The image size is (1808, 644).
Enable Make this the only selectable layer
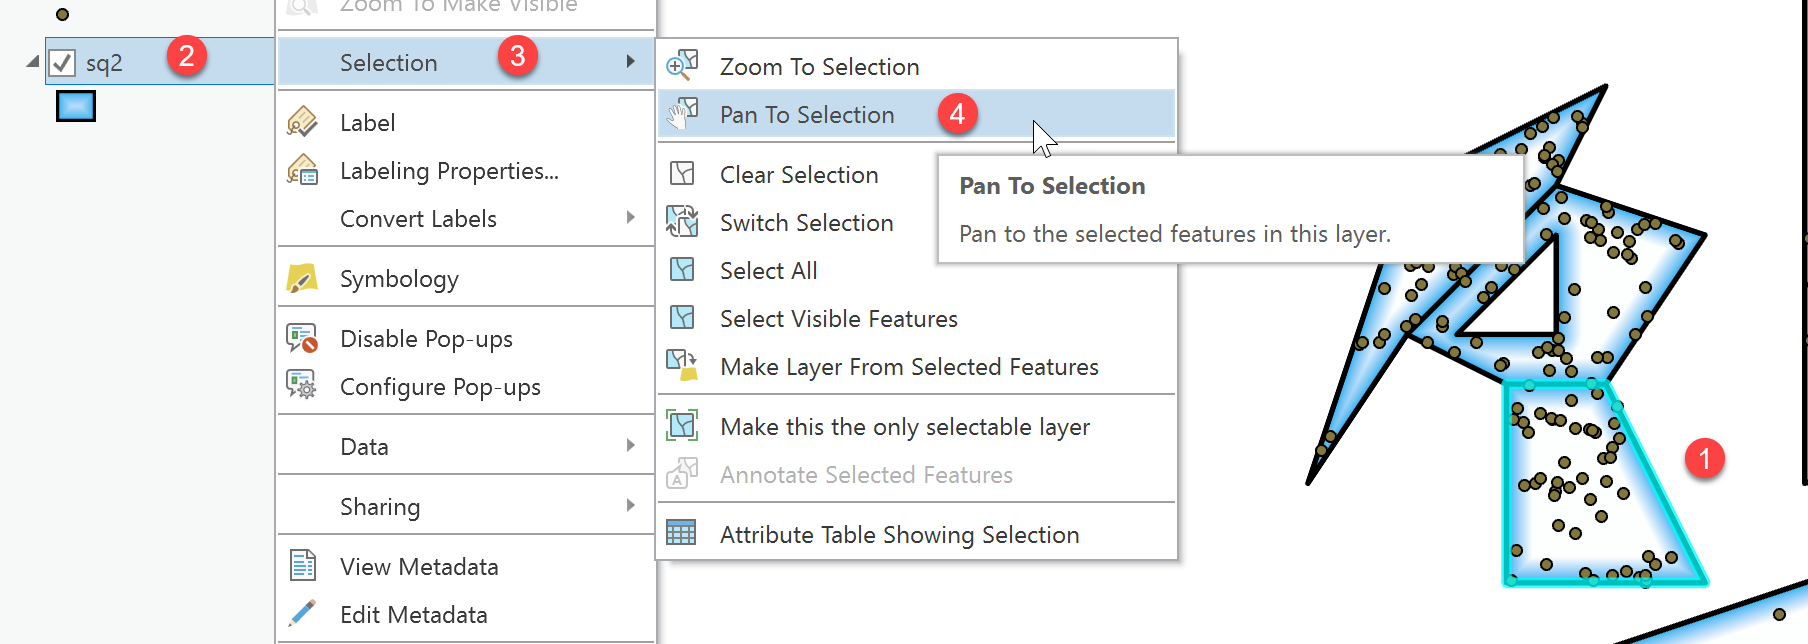coord(904,426)
